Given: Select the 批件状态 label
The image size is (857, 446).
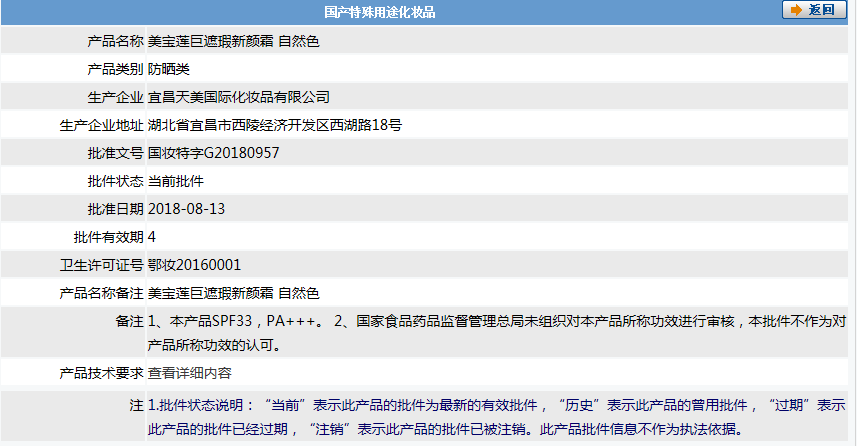Looking at the screenshot, I should 115,181.
